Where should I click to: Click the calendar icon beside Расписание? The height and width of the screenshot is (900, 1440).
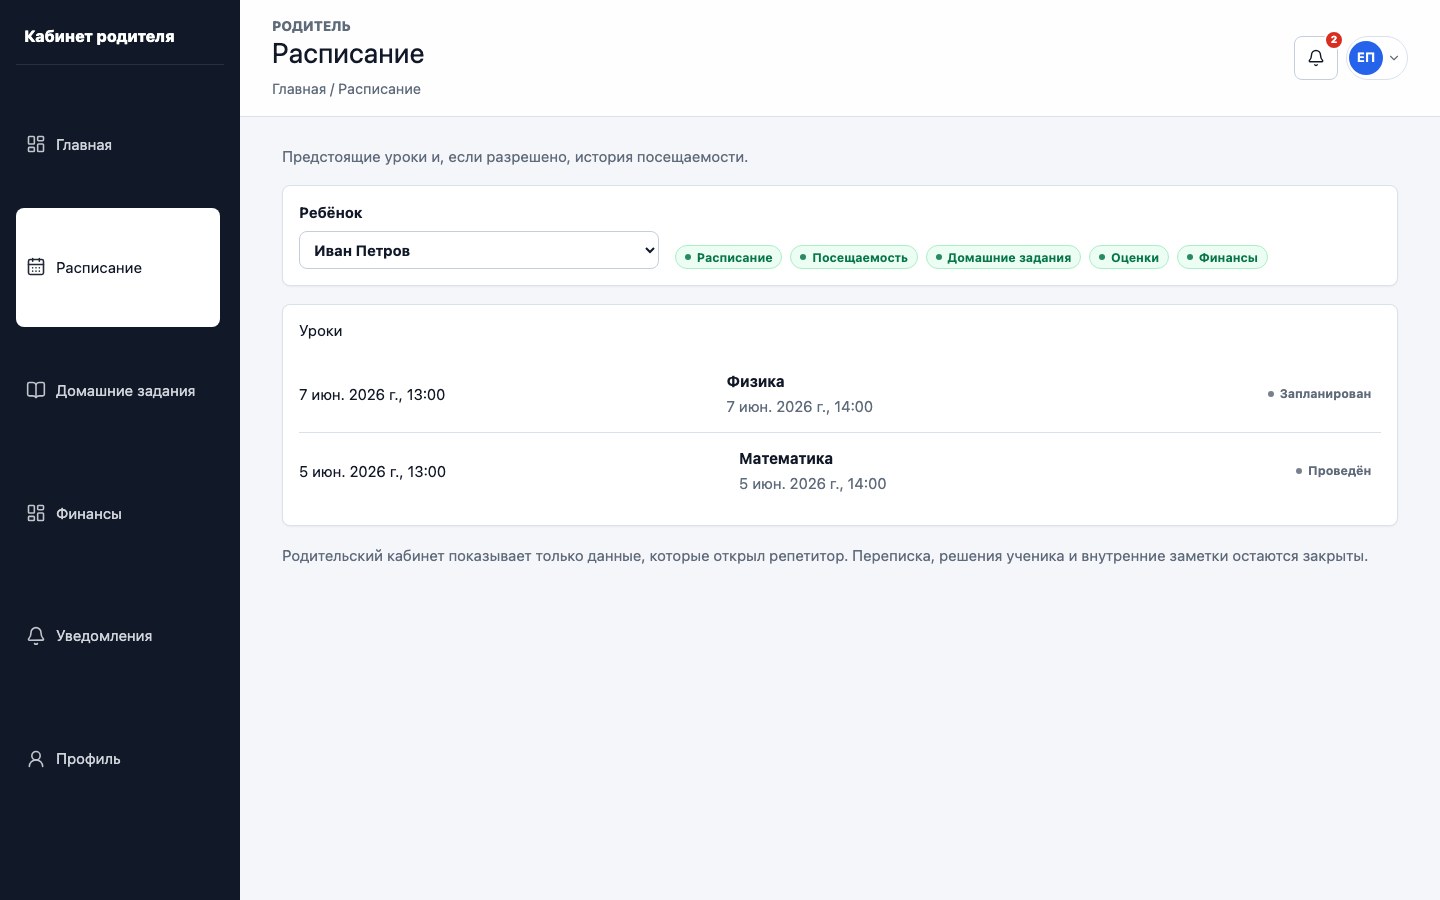pyautogui.click(x=36, y=267)
